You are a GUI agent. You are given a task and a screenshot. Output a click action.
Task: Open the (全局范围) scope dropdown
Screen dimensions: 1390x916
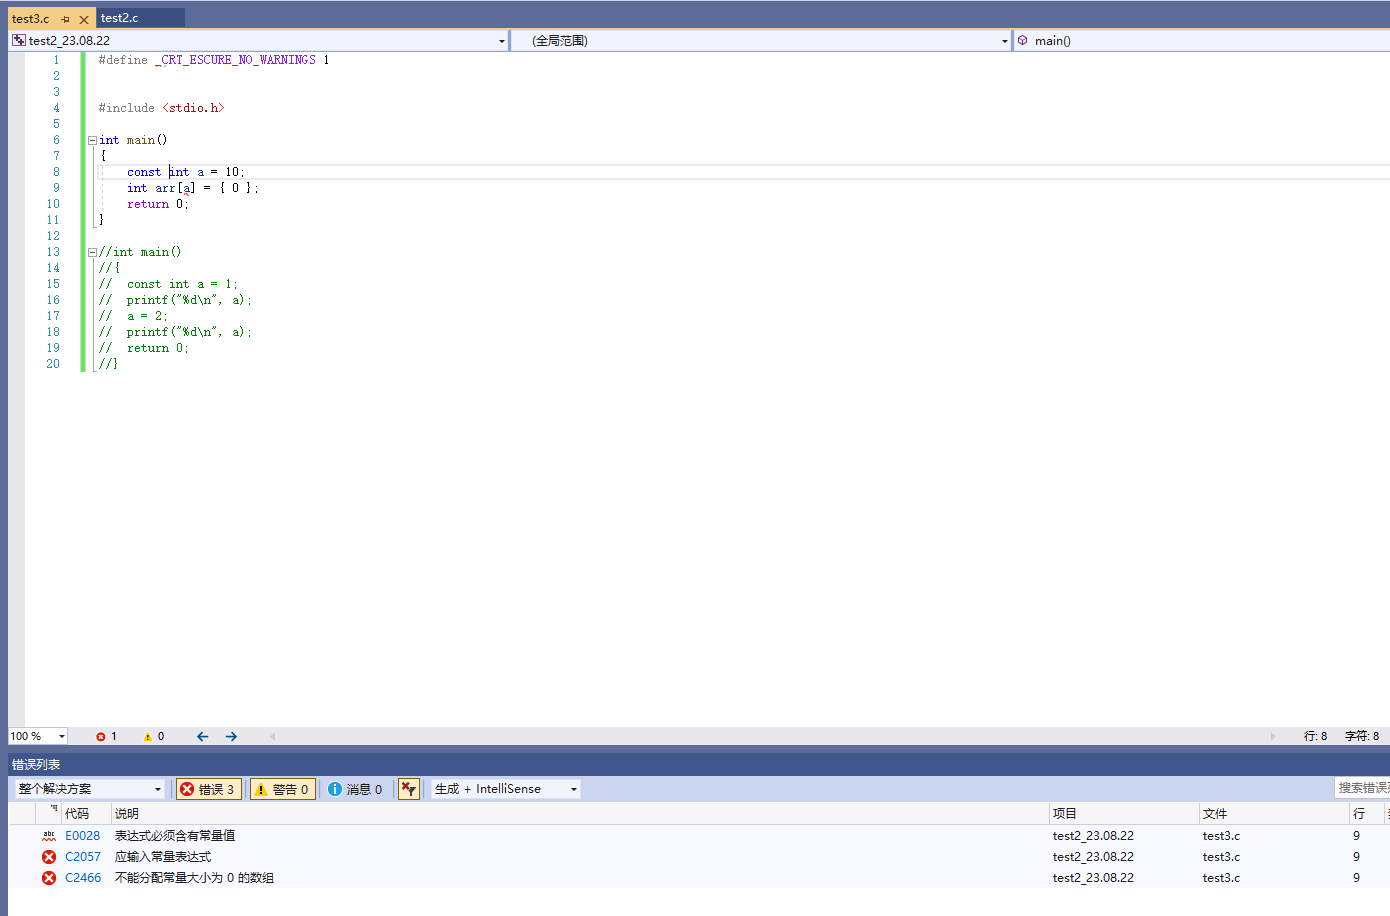tap(1005, 41)
